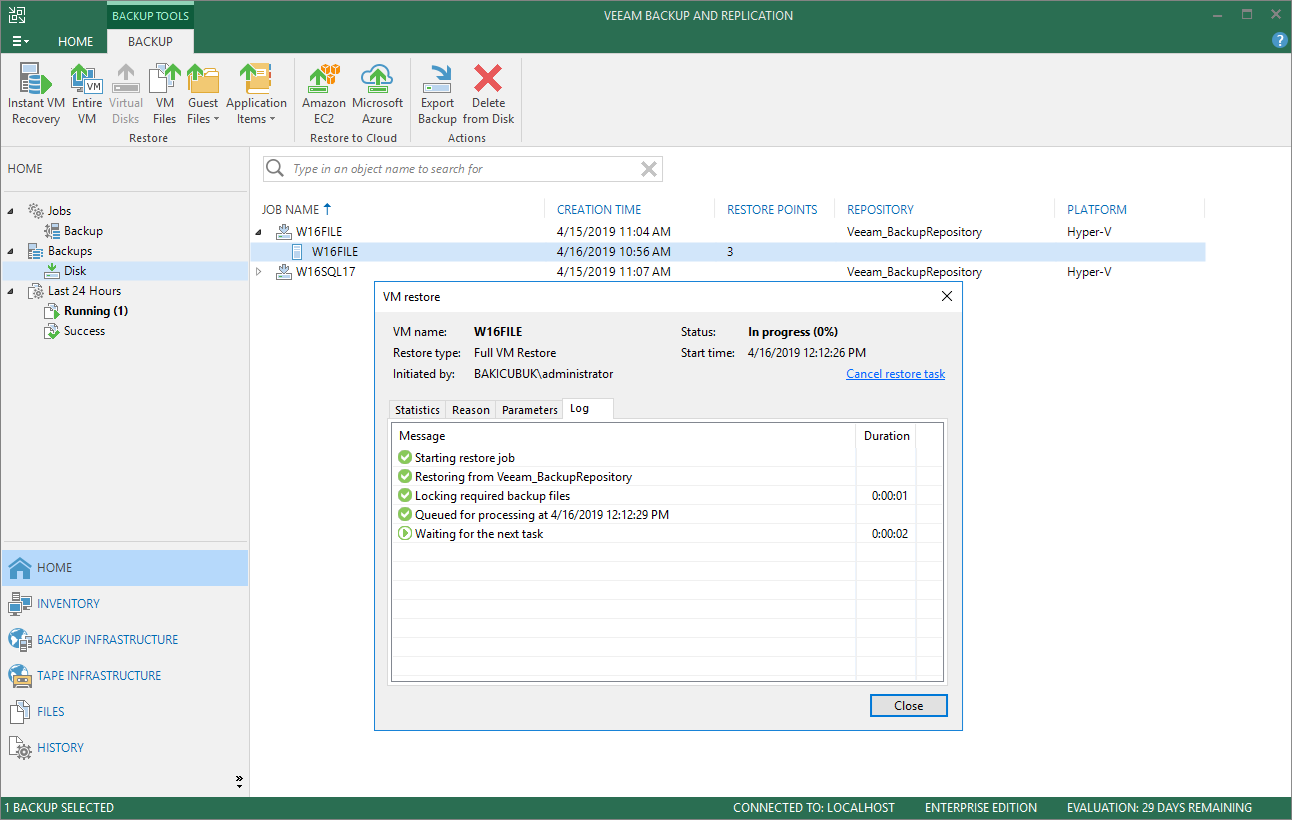Viewport: 1292px width, 820px height.
Task: Click Cancel restore task link
Action: tap(895, 374)
